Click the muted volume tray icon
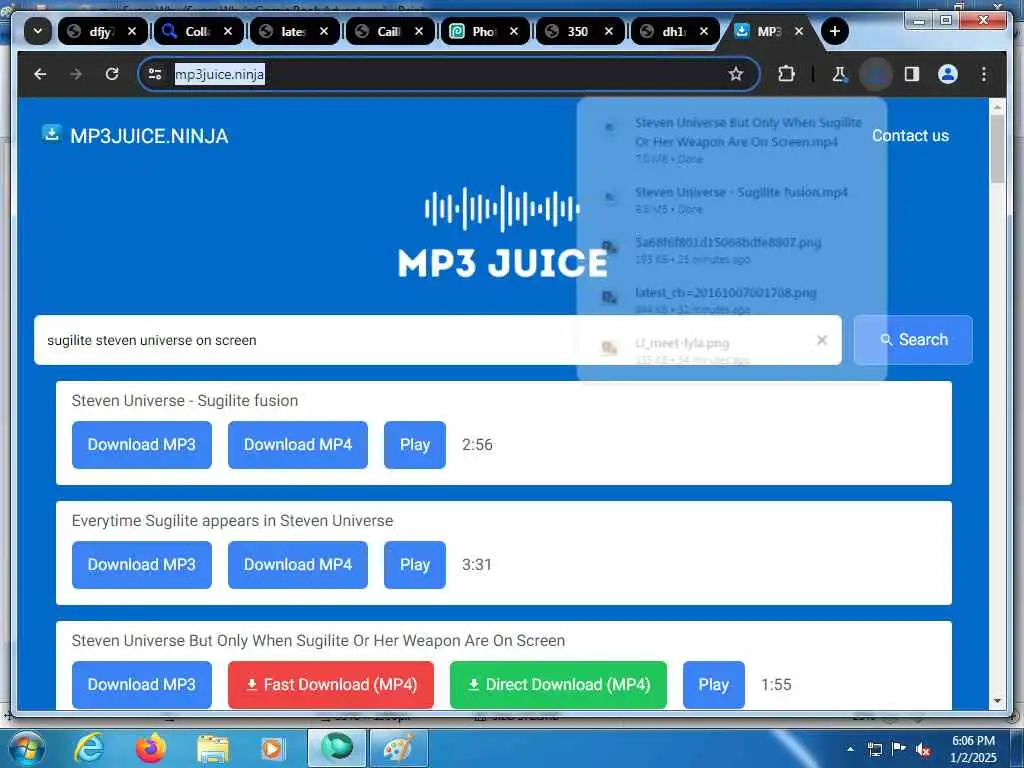1024x768 pixels. tap(923, 749)
